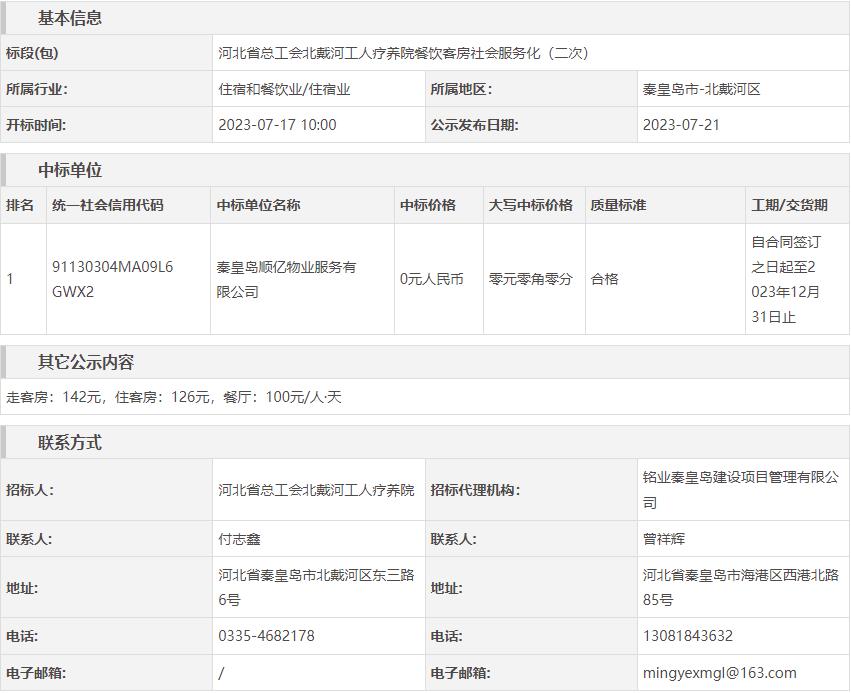Image resolution: width=851 pixels, height=693 pixels.
Task: Click the 中标单位 section header
Action: pyautogui.click(x=69, y=170)
